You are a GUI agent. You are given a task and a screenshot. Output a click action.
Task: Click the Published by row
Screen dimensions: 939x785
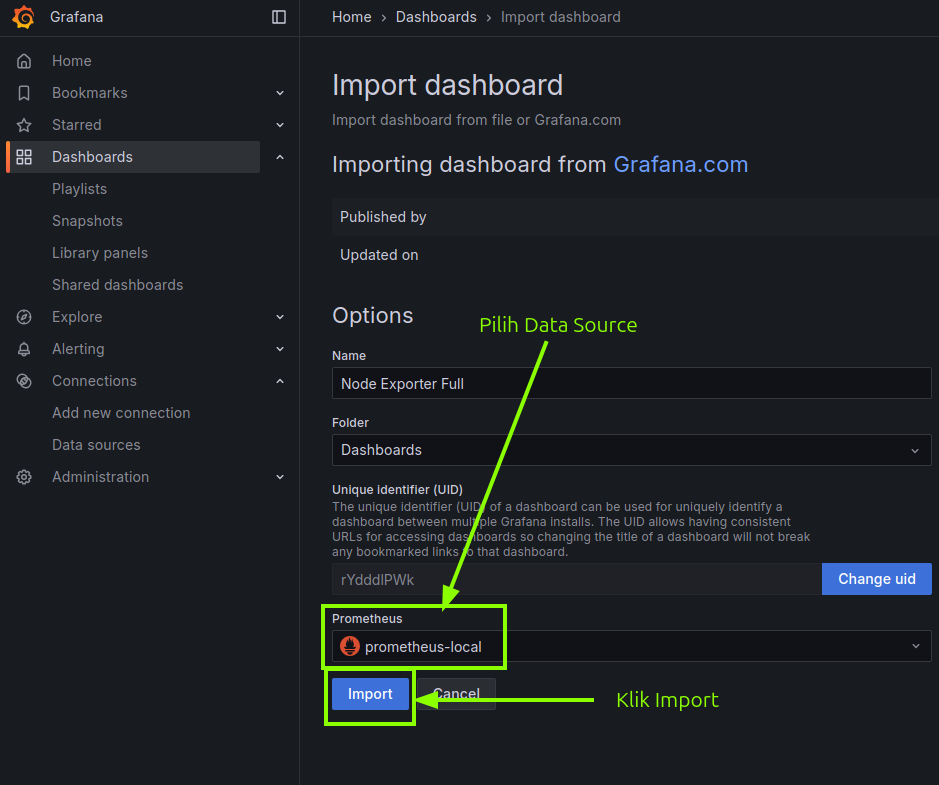coord(635,217)
